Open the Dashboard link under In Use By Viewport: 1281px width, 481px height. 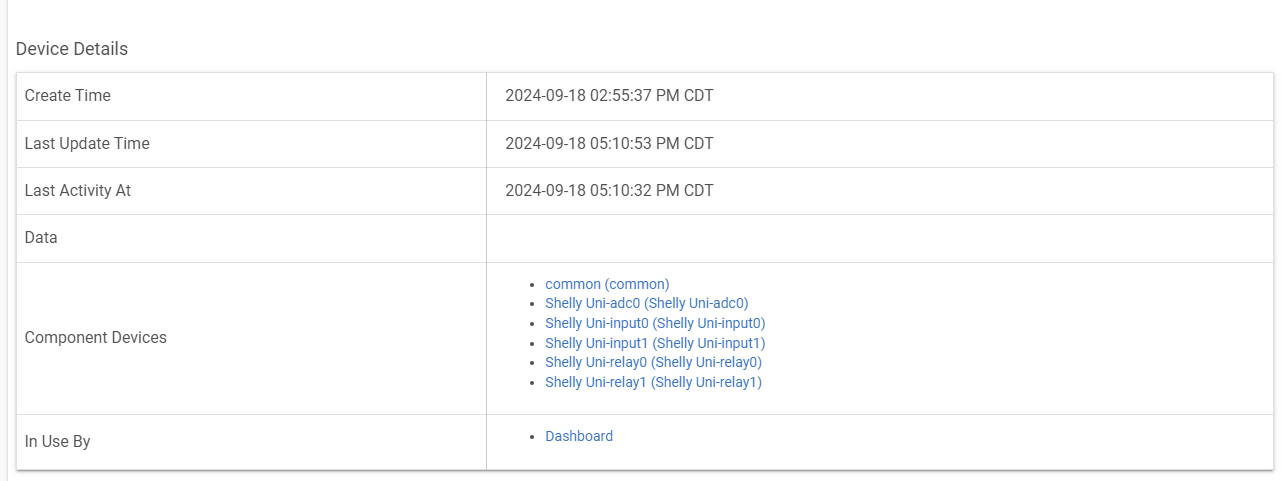coord(579,436)
